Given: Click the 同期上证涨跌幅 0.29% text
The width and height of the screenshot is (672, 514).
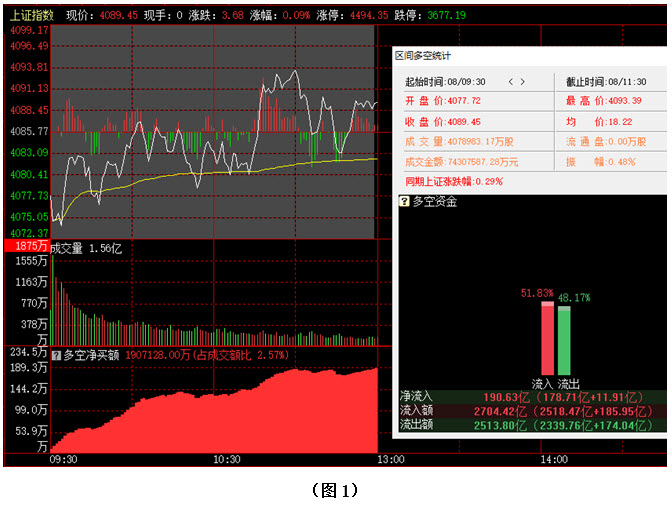Looking at the screenshot, I should point(454,182).
